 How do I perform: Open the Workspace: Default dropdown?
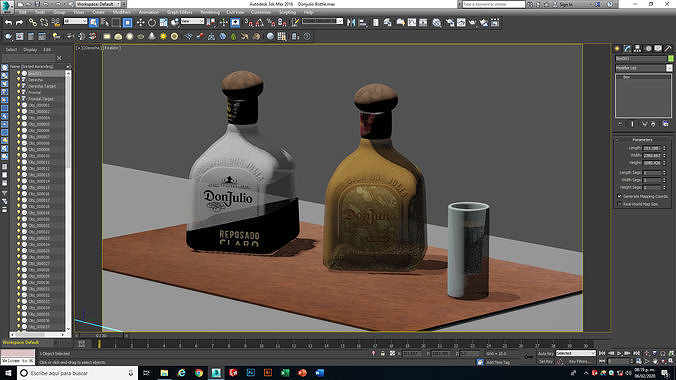98,4
